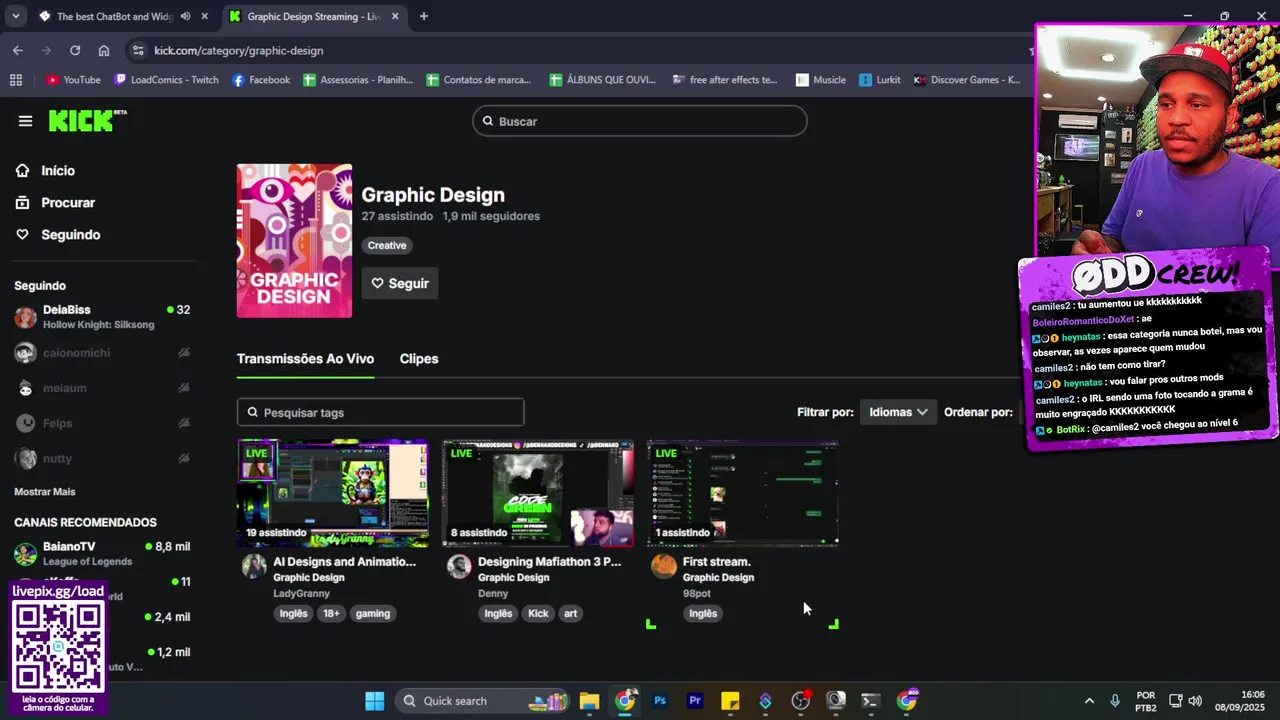This screenshot has height=720, width=1280.
Task: Reload the page
Action: pos(75,50)
